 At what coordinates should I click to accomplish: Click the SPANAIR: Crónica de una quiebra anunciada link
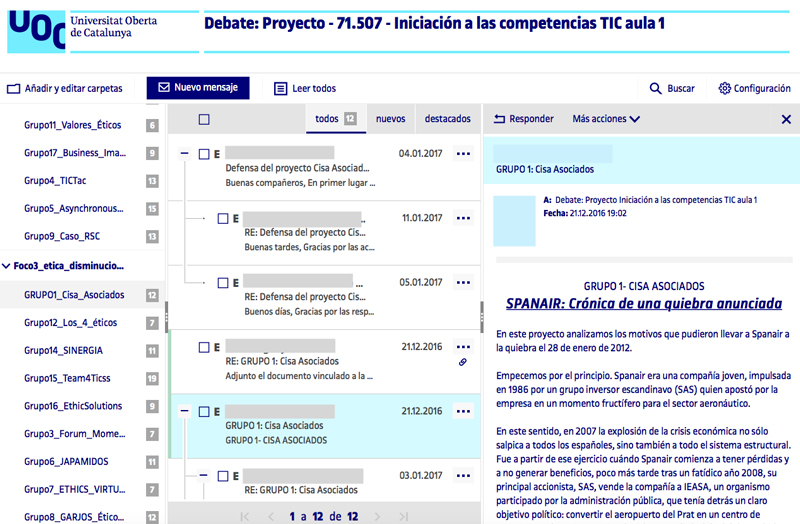[644, 304]
